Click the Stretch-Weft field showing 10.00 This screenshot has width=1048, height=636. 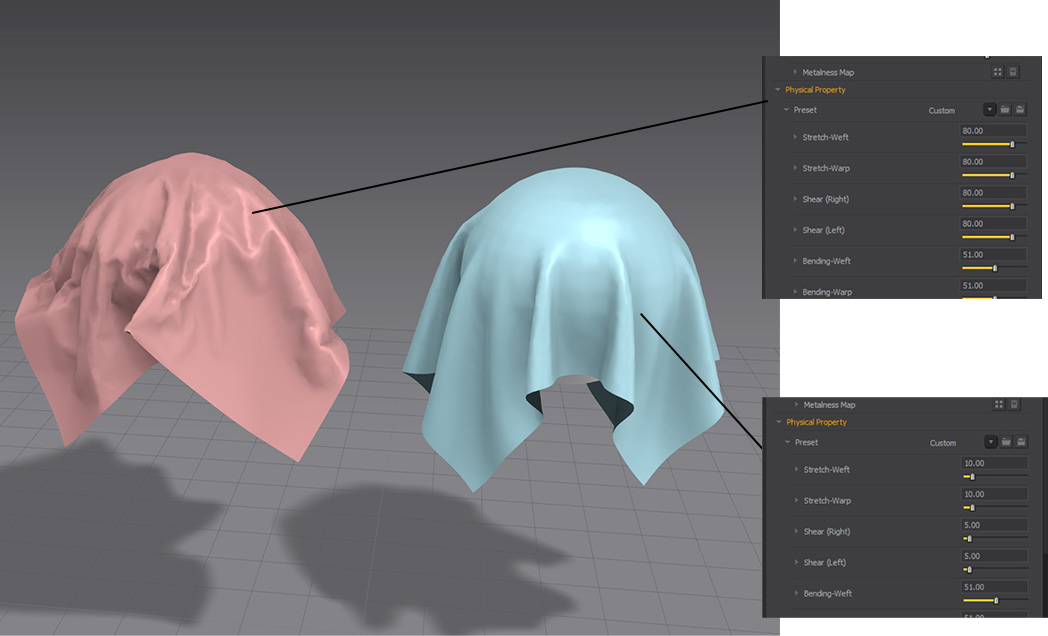[994, 464]
